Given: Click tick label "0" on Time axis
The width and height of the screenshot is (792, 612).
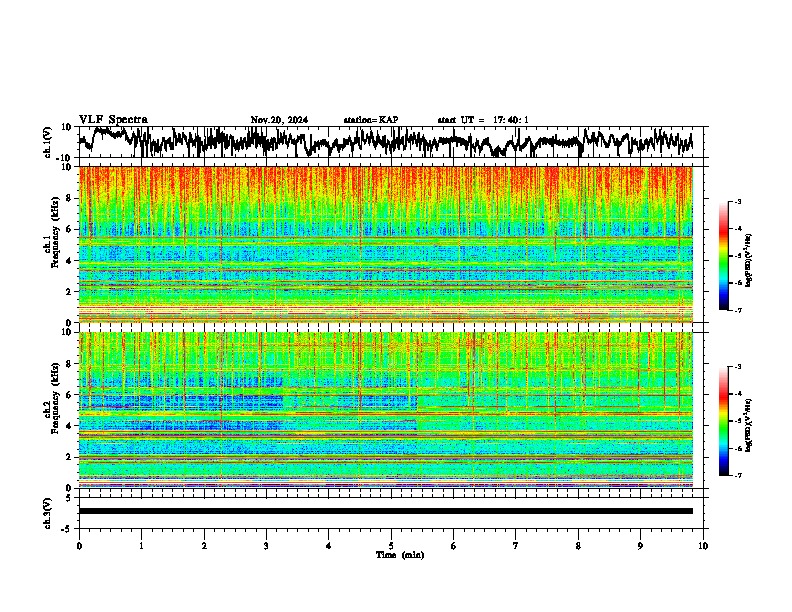Looking at the screenshot, I should 79,546.
